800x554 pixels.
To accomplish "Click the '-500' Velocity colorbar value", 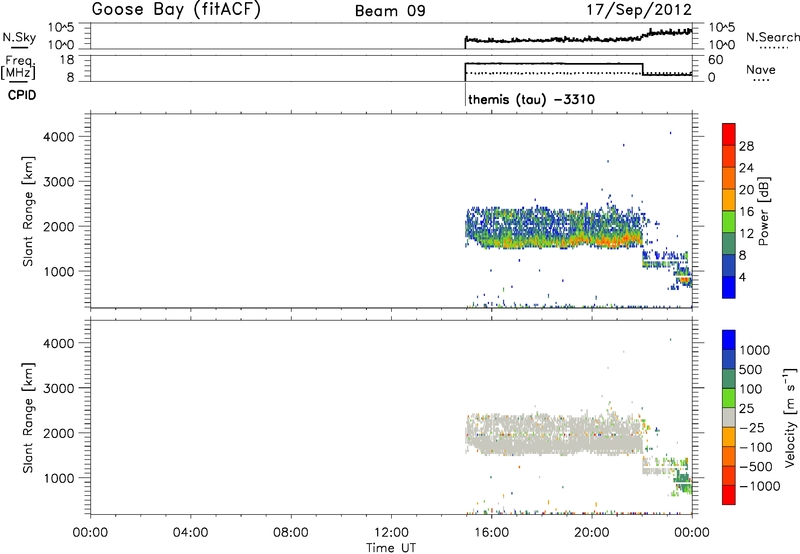I will (x=756, y=466).
